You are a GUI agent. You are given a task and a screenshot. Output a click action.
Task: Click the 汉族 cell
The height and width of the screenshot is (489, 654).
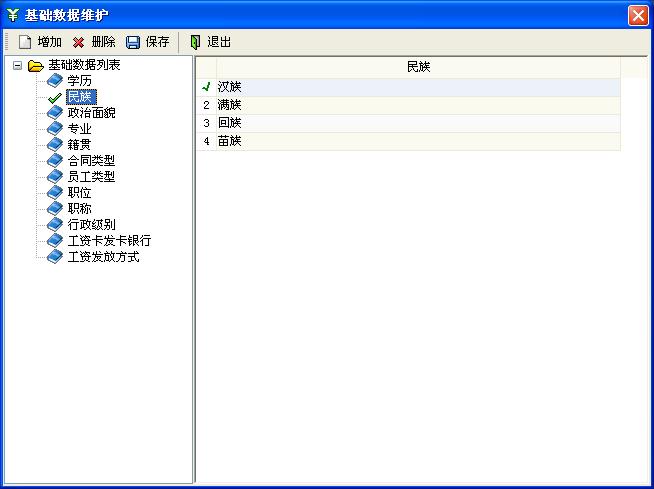click(418, 87)
